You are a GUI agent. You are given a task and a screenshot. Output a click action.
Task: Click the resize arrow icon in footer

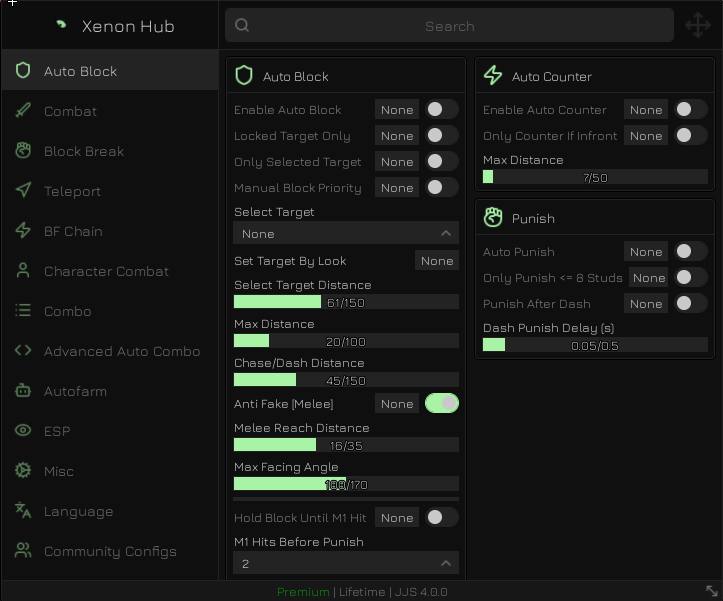(711, 591)
